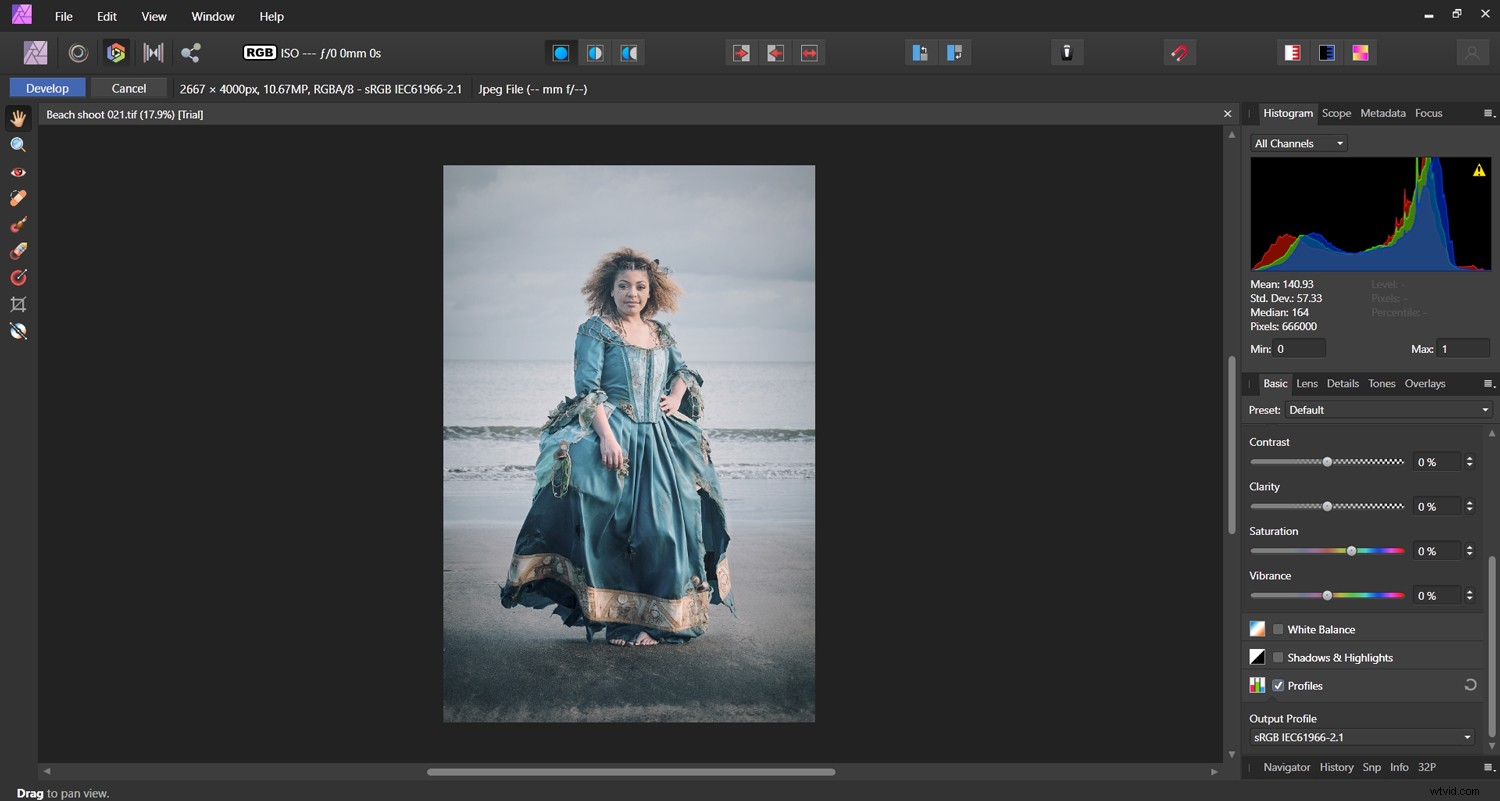Click the Develop button
The width and height of the screenshot is (1500, 801).
click(46, 88)
